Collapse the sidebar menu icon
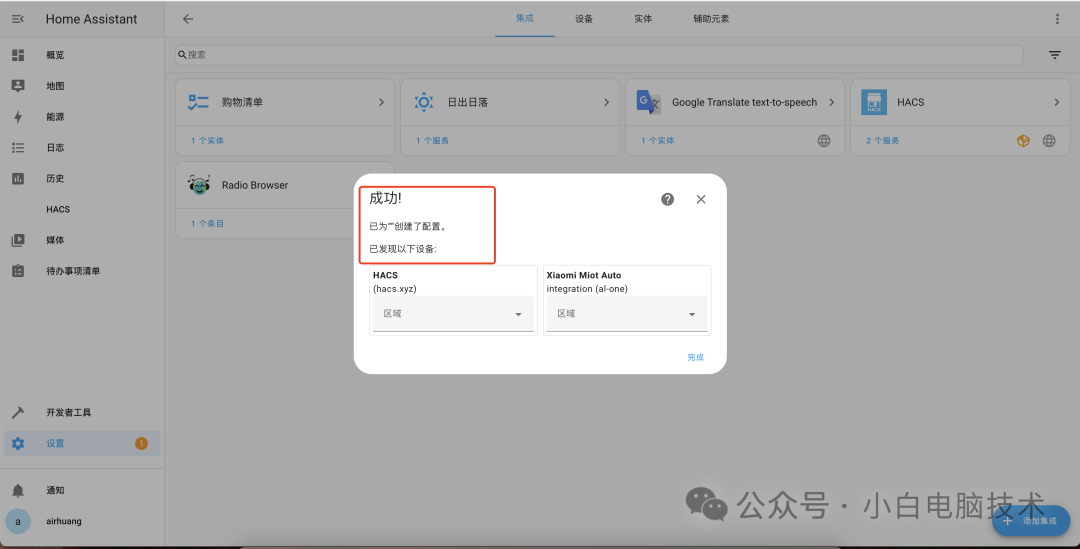This screenshot has height=549, width=1080. [18, 19]
